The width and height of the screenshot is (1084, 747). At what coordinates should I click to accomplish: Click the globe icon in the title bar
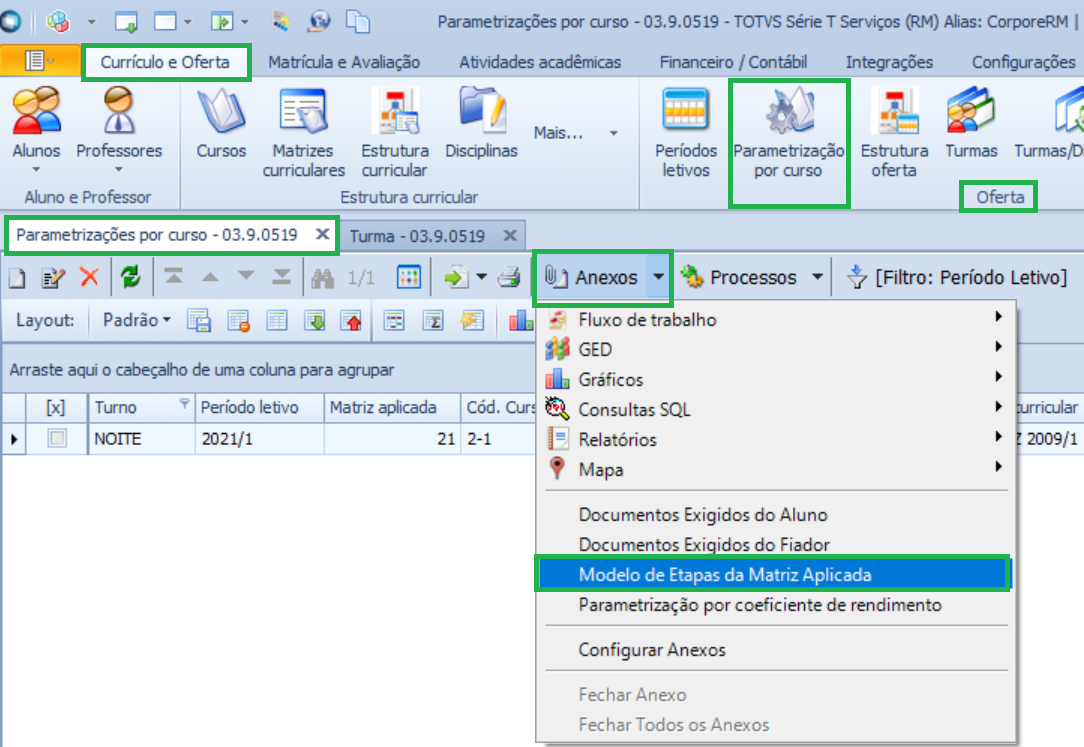click(x=319, y=21)
